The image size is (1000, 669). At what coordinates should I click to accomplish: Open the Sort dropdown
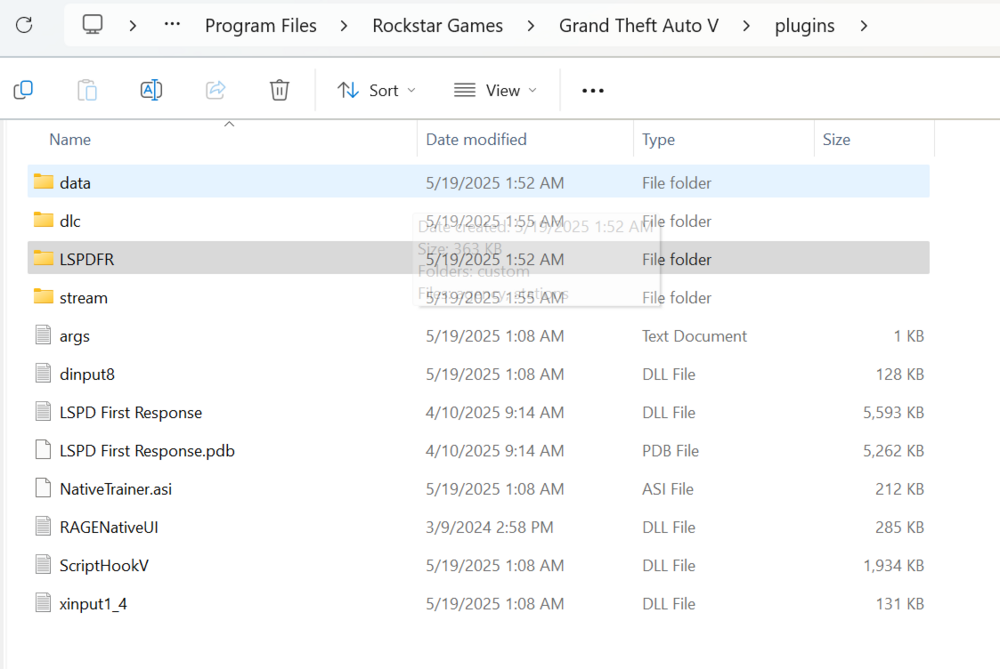click(376, 90)
